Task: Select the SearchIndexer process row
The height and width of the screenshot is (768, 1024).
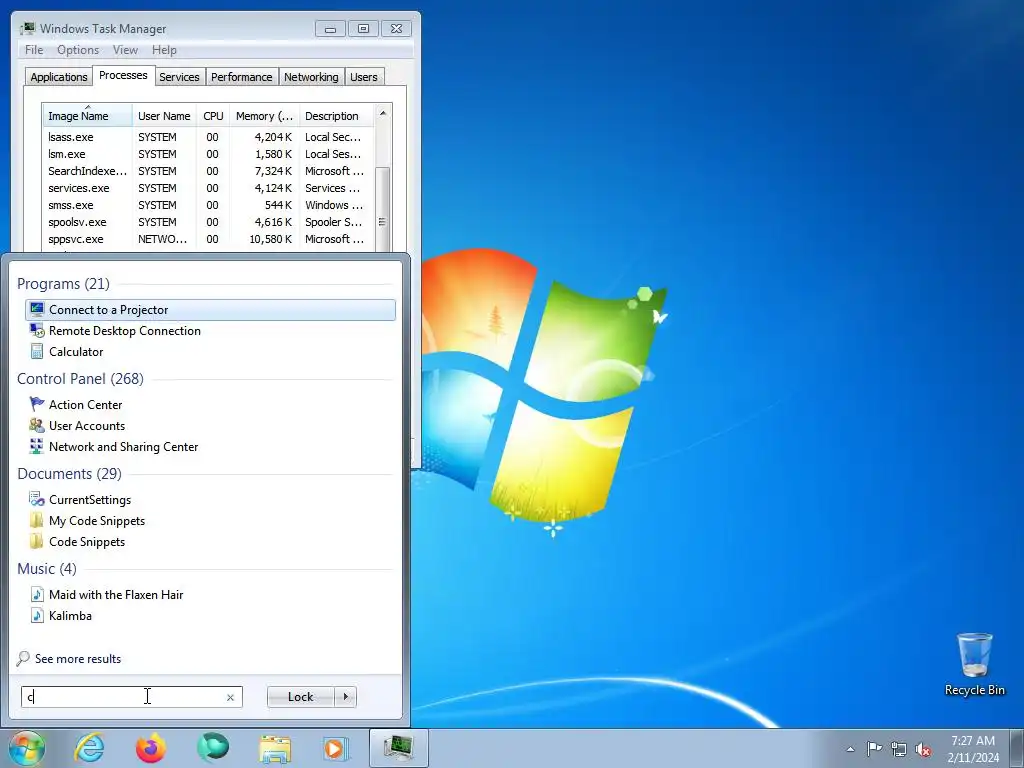Action: (208, 171)
